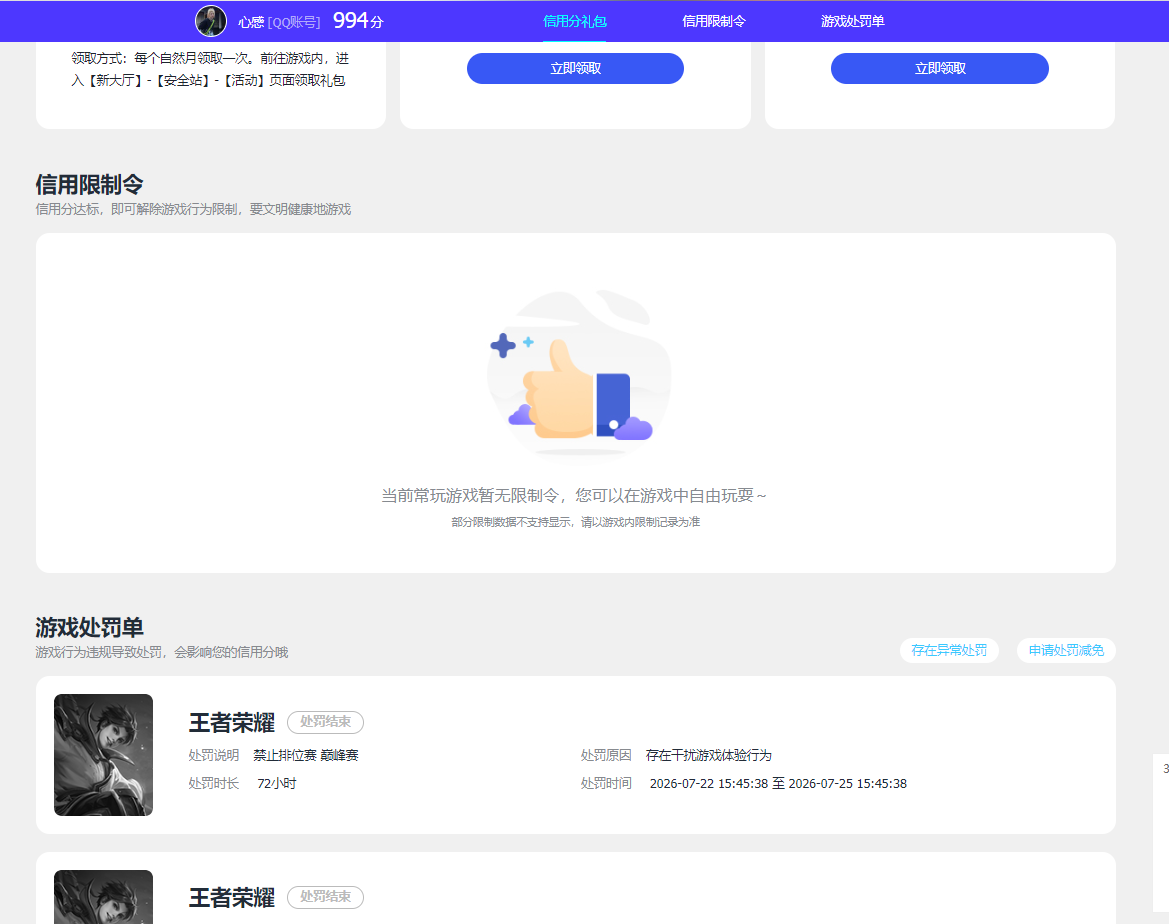Screen dimensions: 1169x924
Task: Click the 72小时 penalty duration value
Action: 277,784
